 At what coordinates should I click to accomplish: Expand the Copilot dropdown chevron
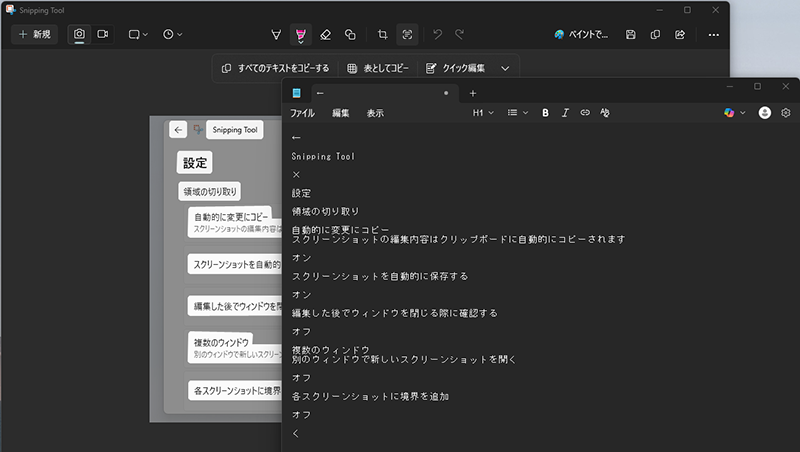pos(743,113)
